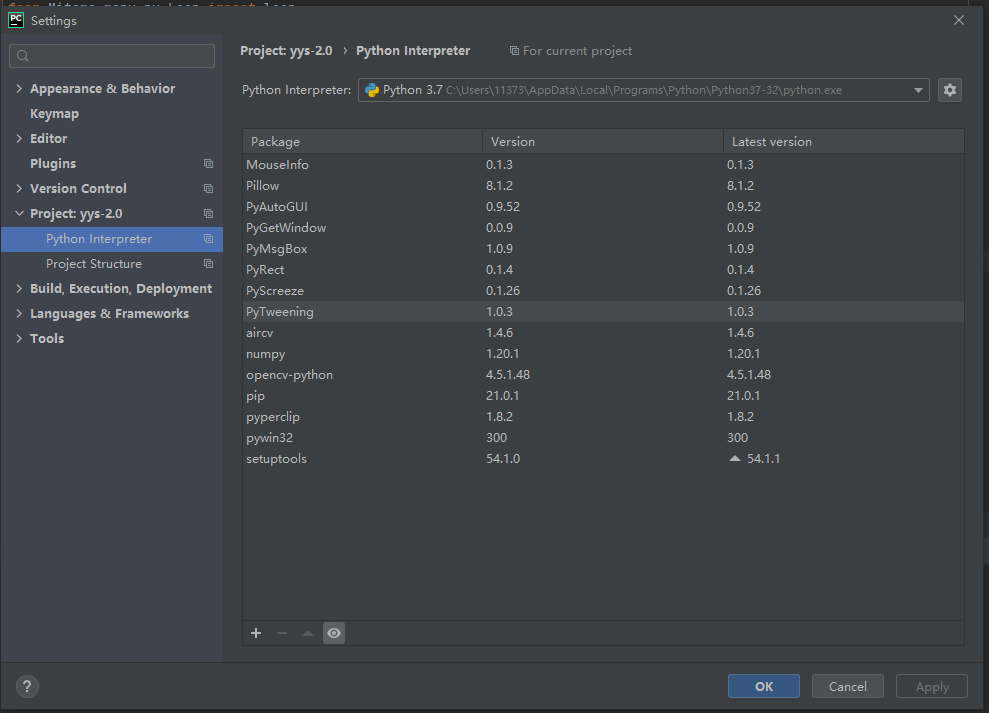Open Project Structure settings page
The image size is (989, 713).
click(x=94, y=264)
